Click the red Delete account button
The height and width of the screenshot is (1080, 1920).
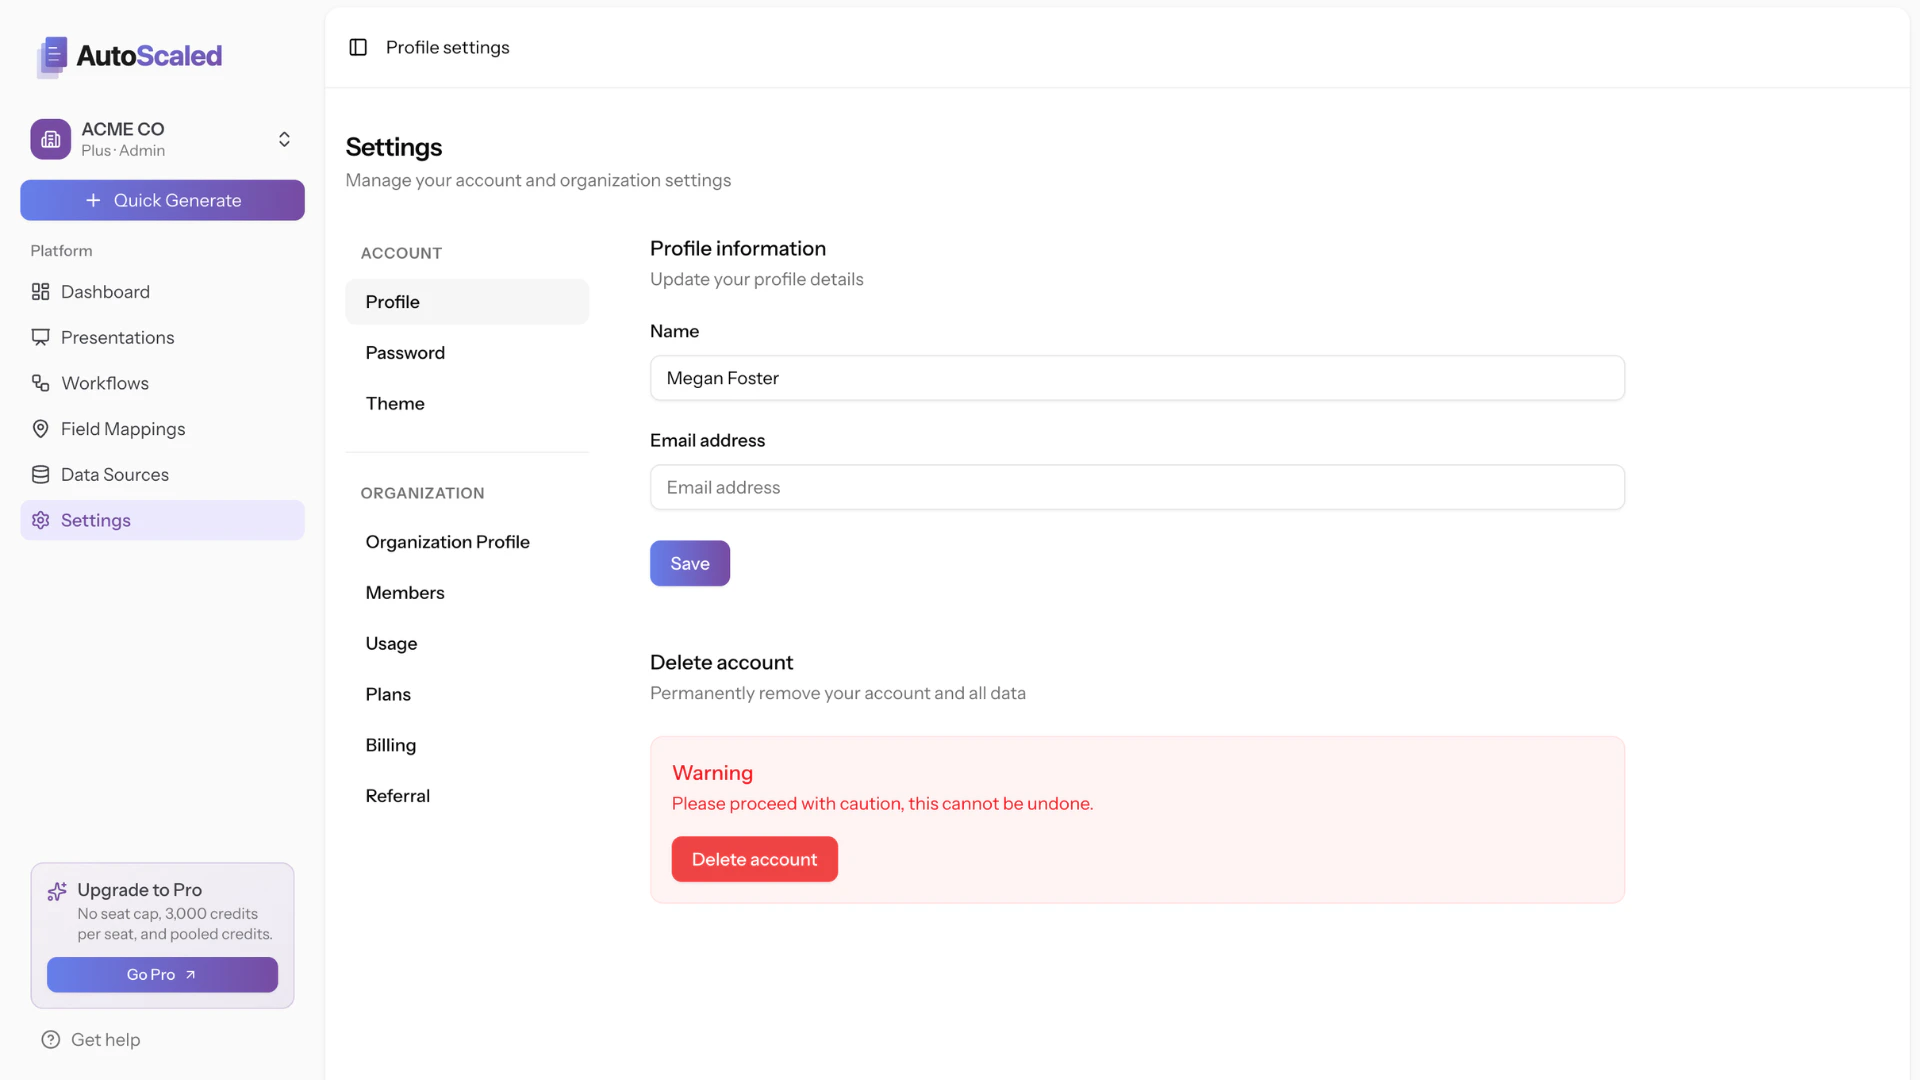pyautogui.click(x=754, y=858)
